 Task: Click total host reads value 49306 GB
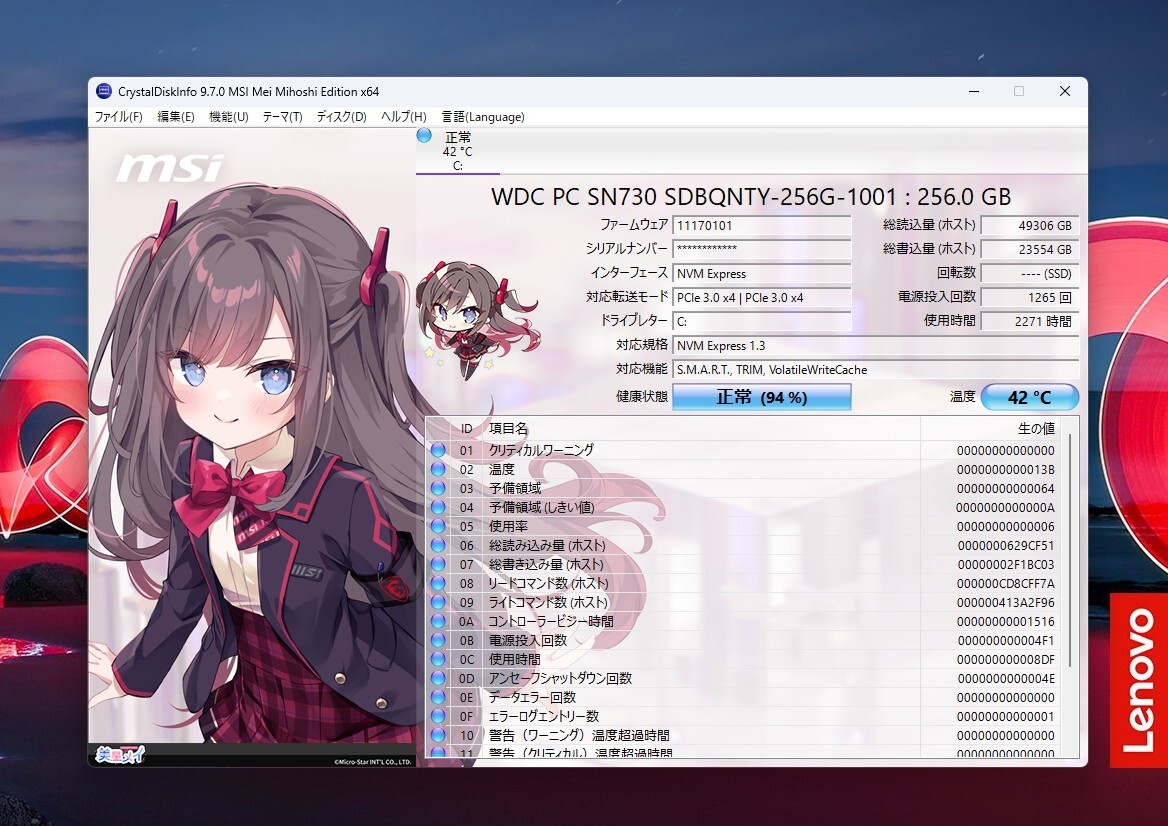1029,226
